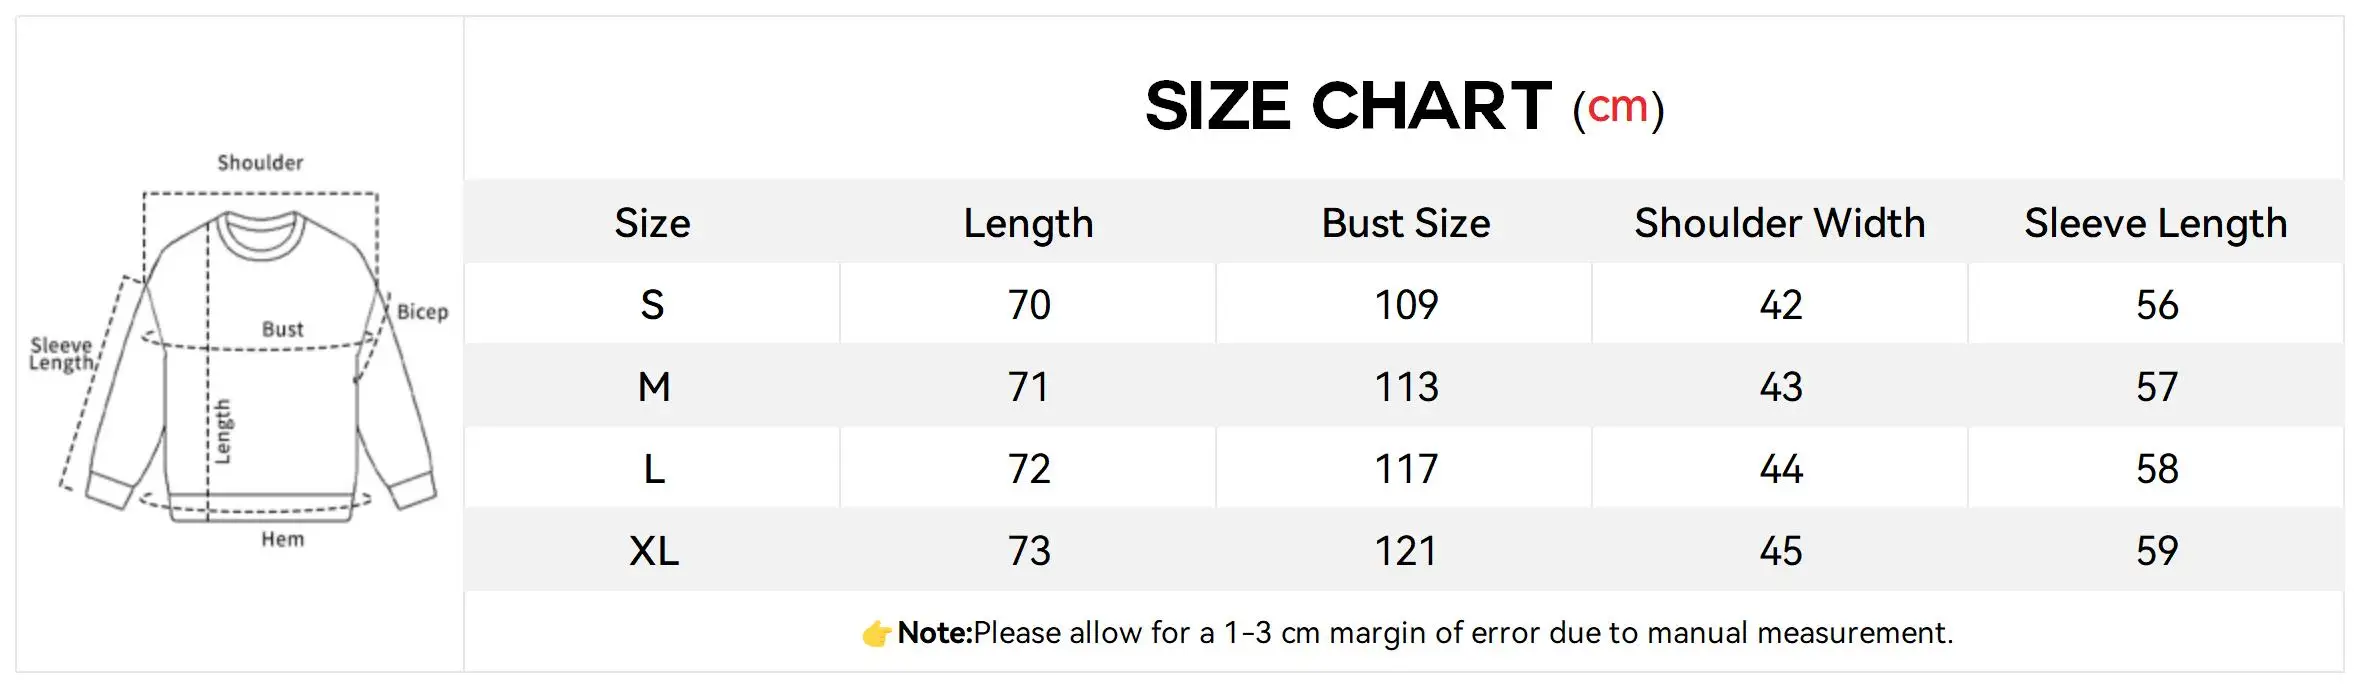Click bust size value 113 for M
Image resolution: width=2360 pixels, height=688 pixels.
click(1405, 387)
